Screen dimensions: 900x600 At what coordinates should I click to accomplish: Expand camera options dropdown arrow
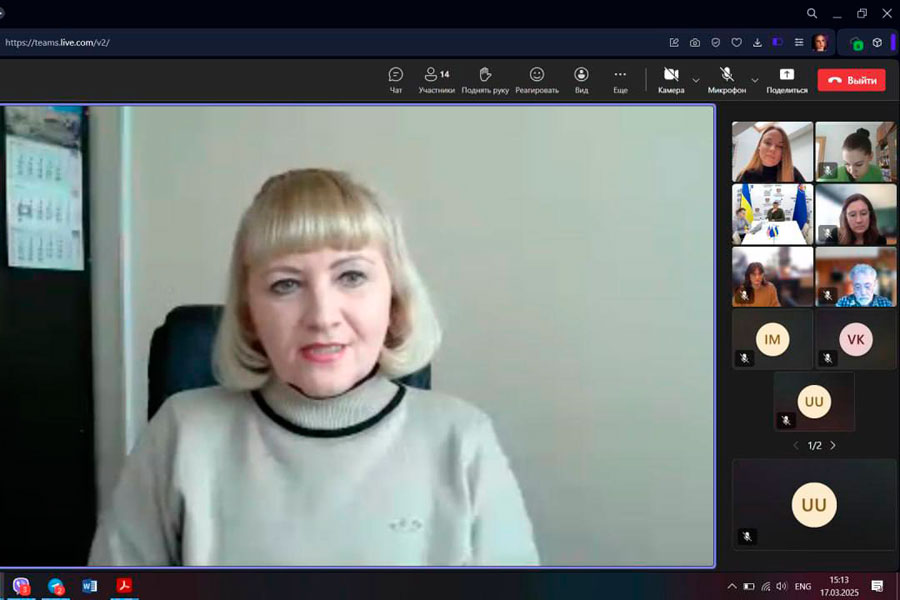click(x=696, y=80)
